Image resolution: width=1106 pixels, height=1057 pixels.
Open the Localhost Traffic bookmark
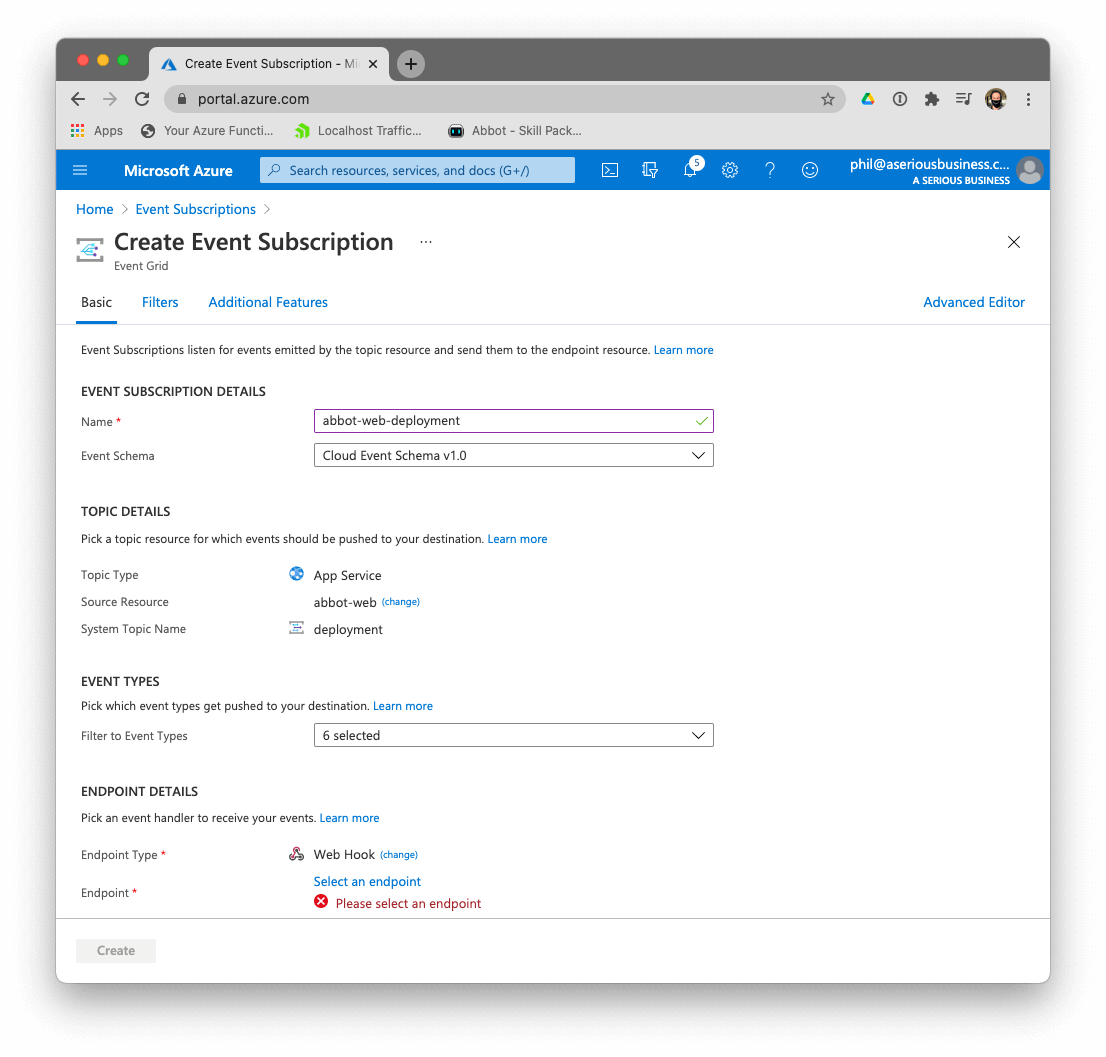[358, 130]
